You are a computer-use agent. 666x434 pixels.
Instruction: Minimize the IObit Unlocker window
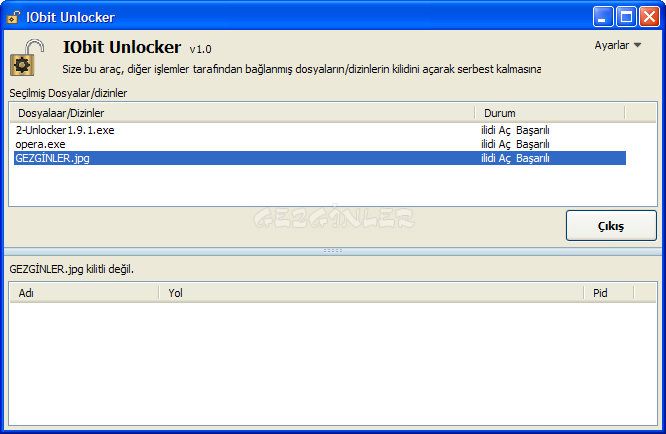[603, 17]
